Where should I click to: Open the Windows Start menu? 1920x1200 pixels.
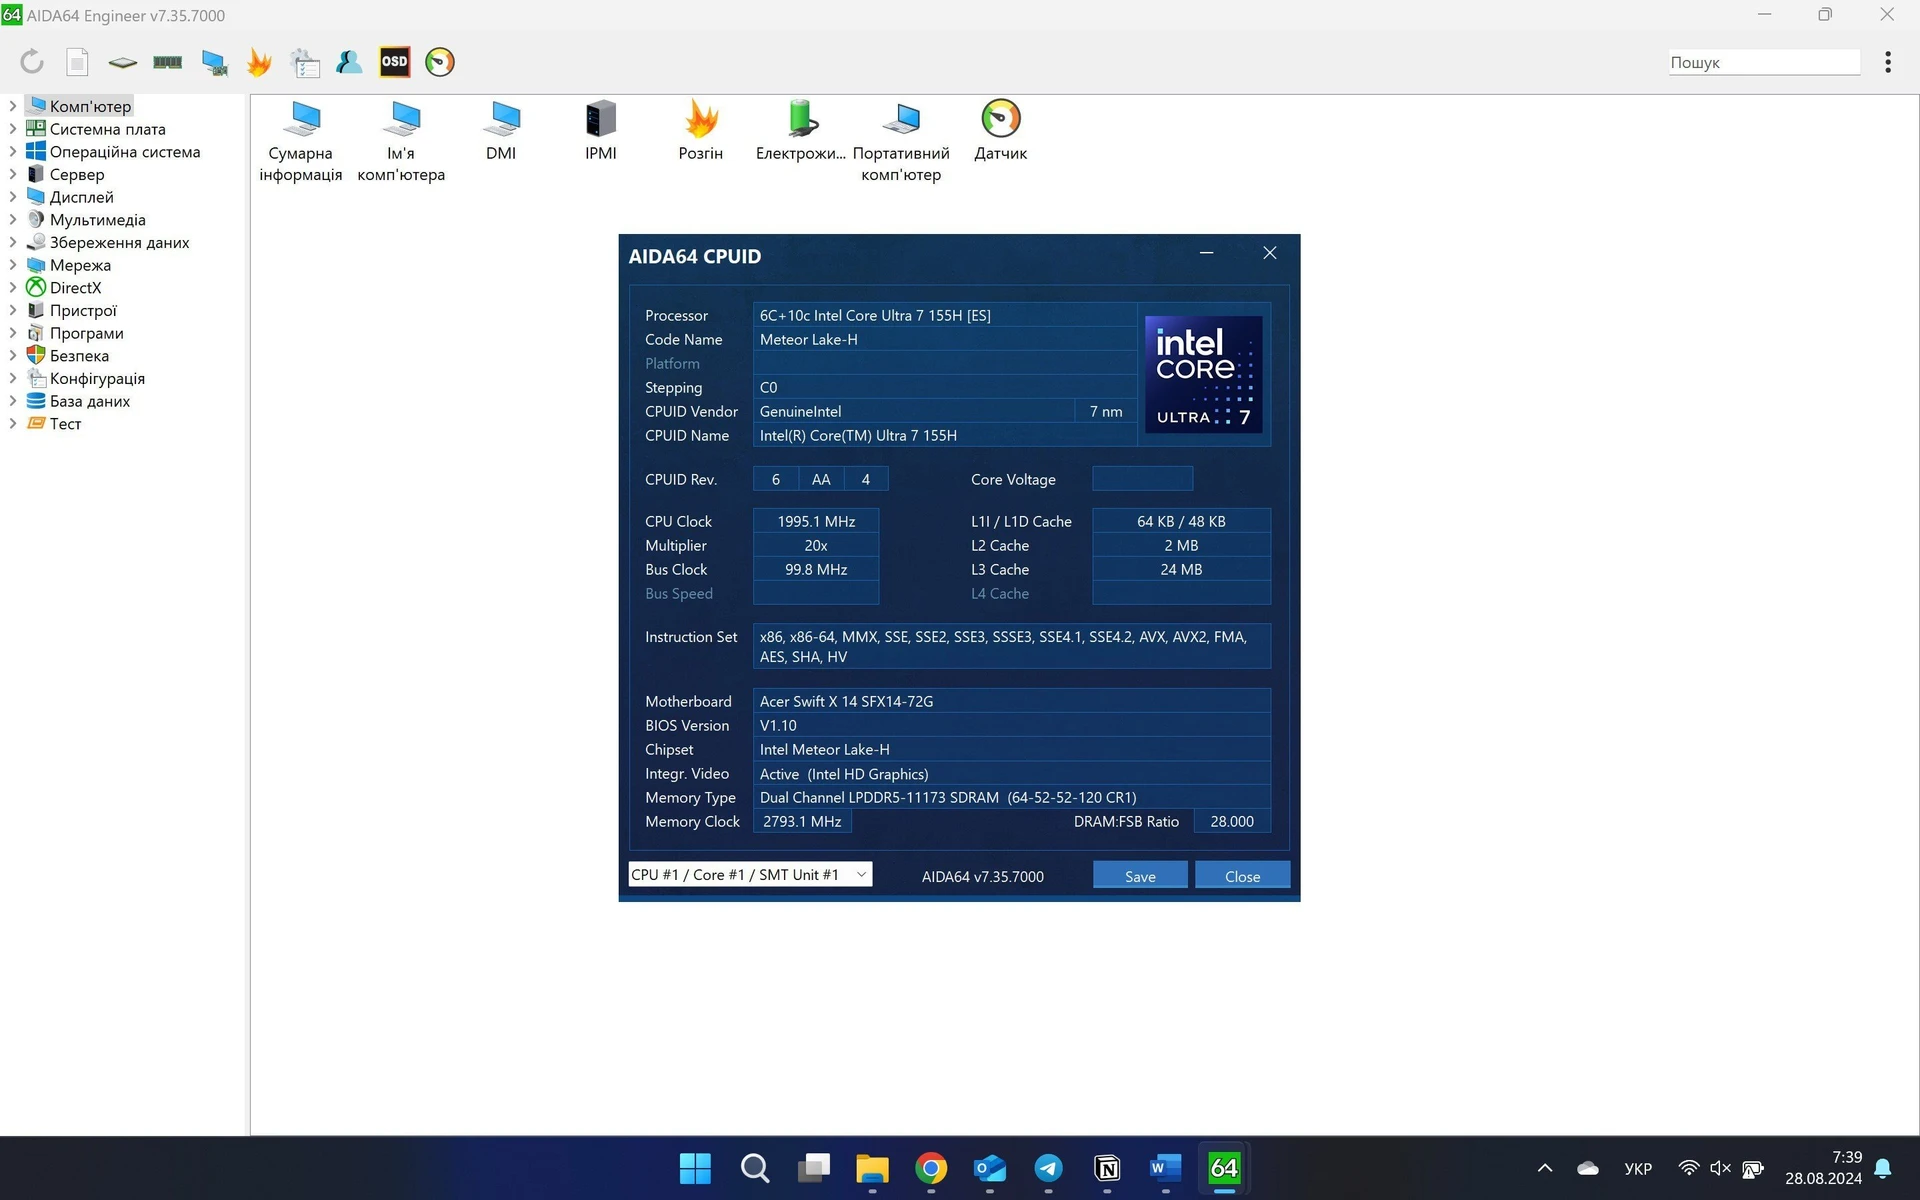coord(695,1167)
